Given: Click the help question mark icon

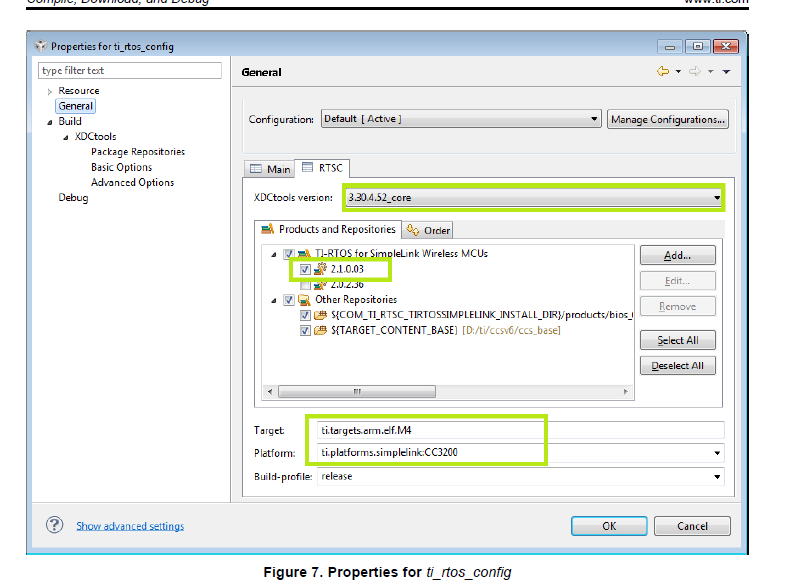Looking at the screenshot, I should [54, 525].
